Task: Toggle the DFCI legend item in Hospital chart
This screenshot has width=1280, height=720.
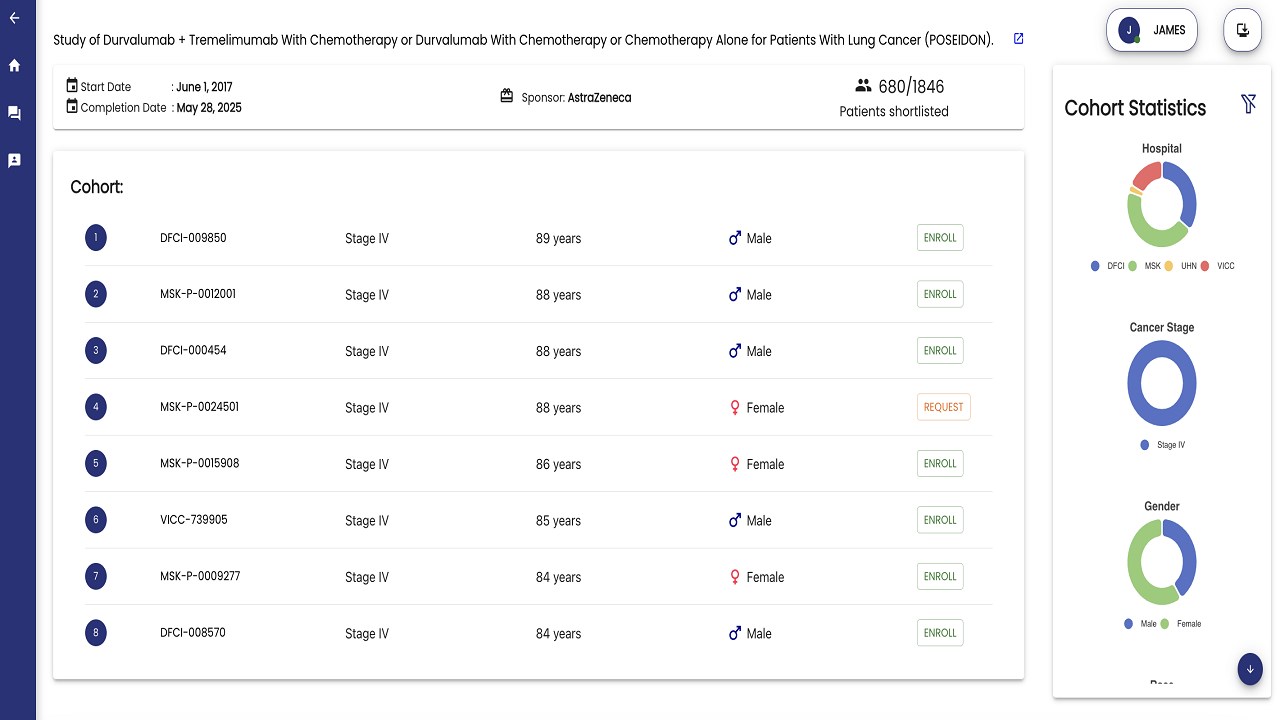Action: (x=1108, y=266)
